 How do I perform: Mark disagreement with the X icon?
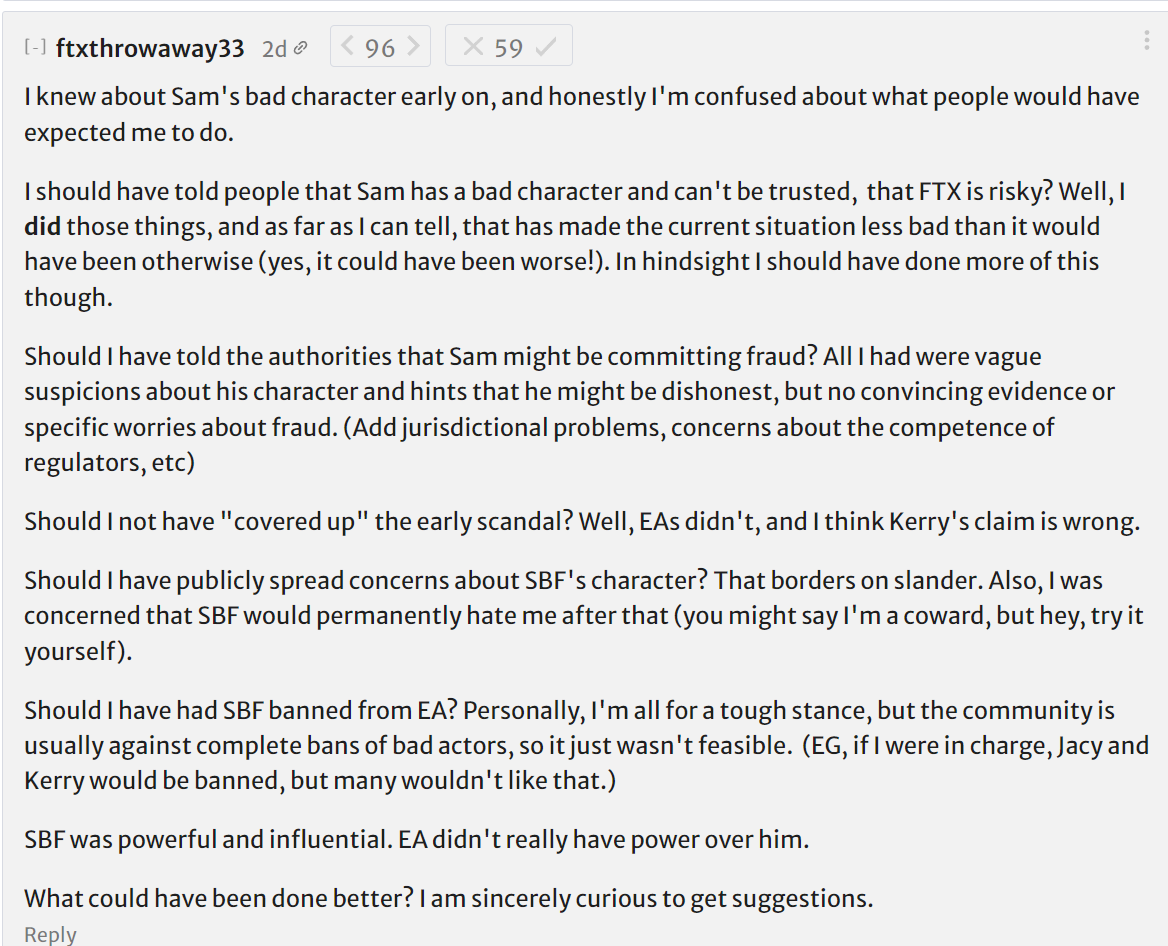click(473, 47)
